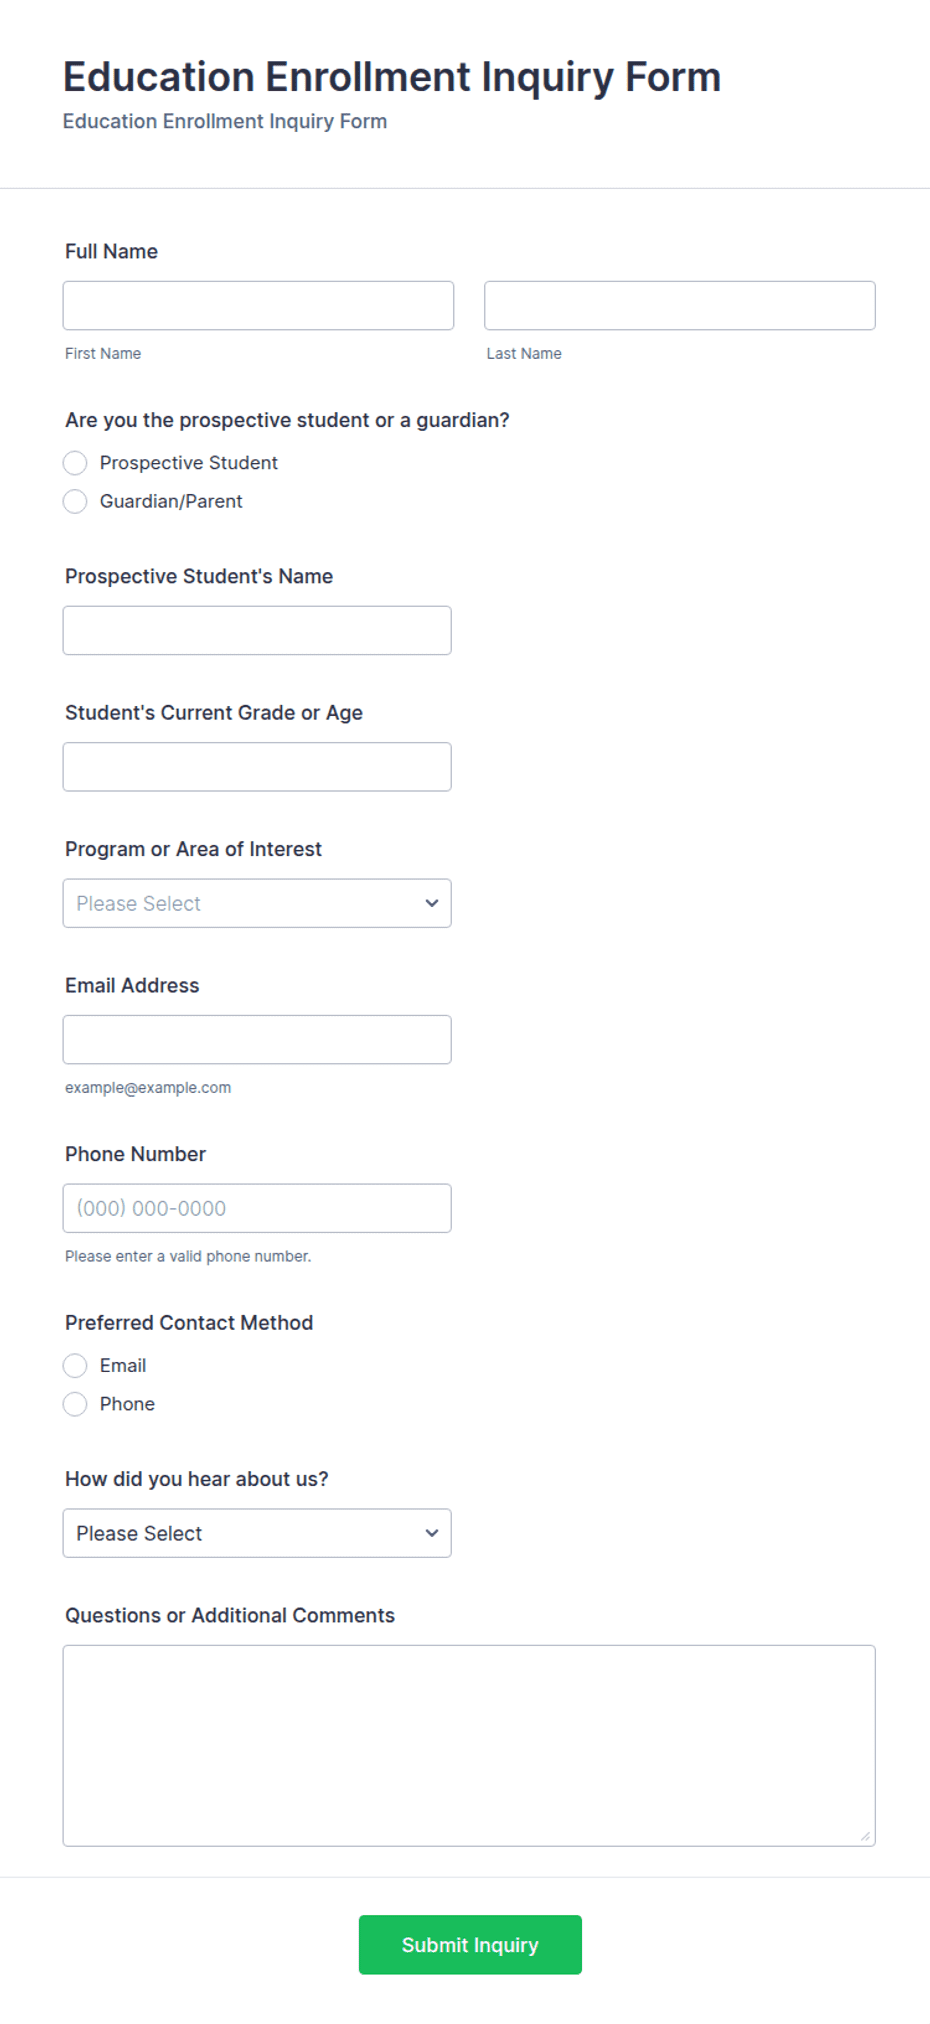
Task: Choose Email as preferred contact method
Action: [75, 1366]
